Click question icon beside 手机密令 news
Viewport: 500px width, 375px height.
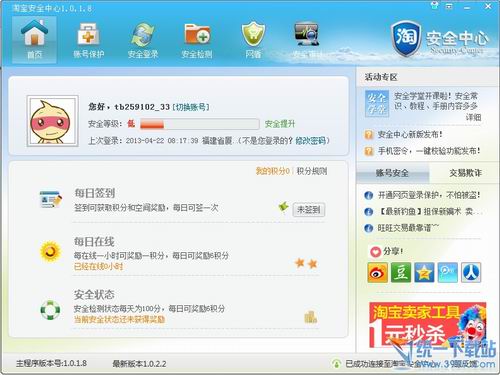coord(368,151)
